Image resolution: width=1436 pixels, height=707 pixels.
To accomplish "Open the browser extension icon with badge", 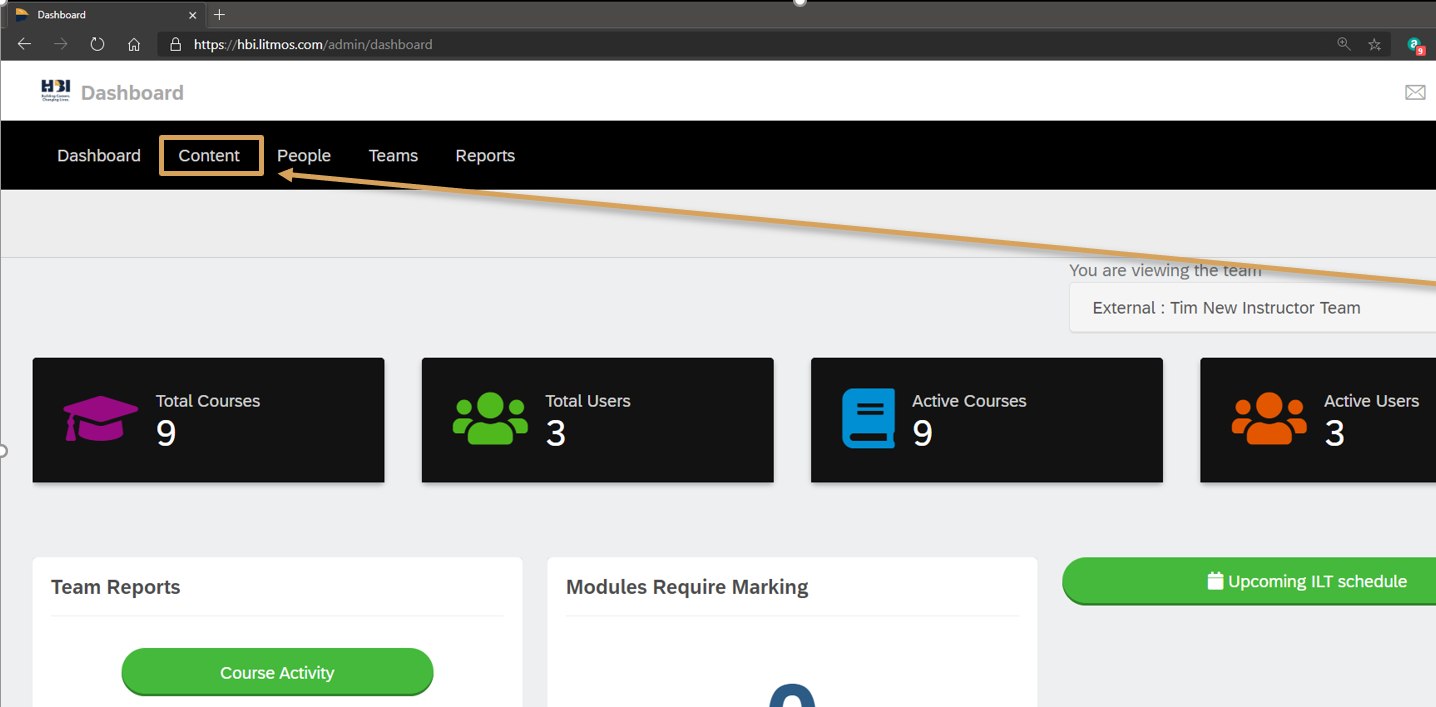I will [1415, 45].
